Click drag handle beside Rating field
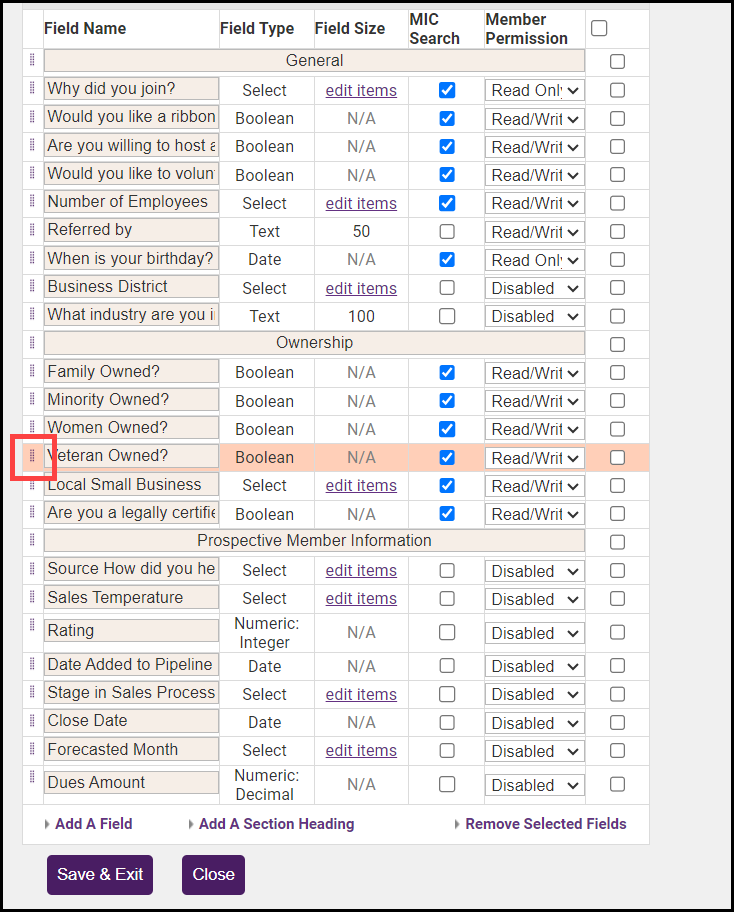 (32, 626)
